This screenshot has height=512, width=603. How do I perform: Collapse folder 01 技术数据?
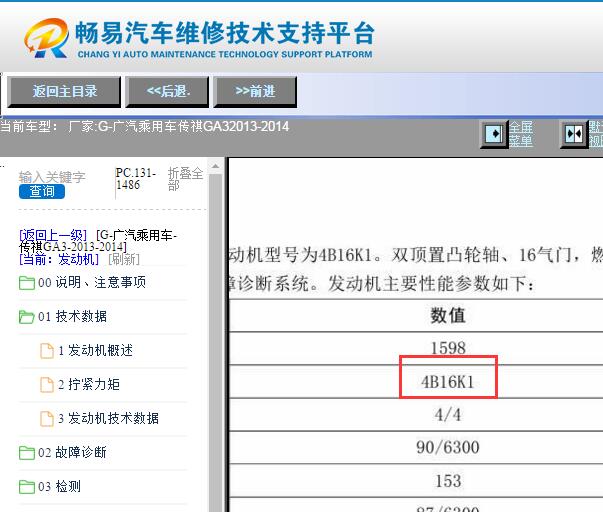pos(72,316)
